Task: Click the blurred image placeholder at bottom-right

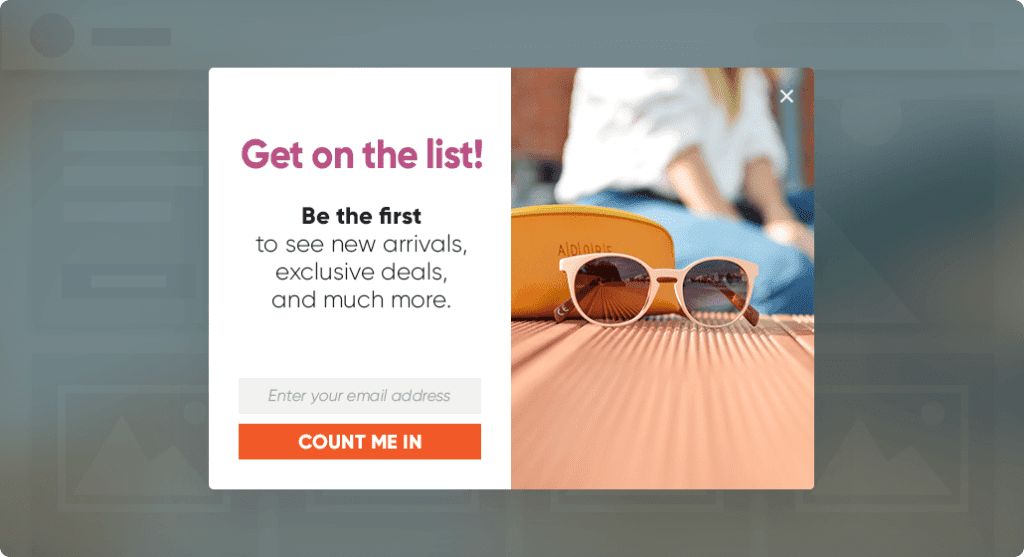Action: tap(891, 448)
